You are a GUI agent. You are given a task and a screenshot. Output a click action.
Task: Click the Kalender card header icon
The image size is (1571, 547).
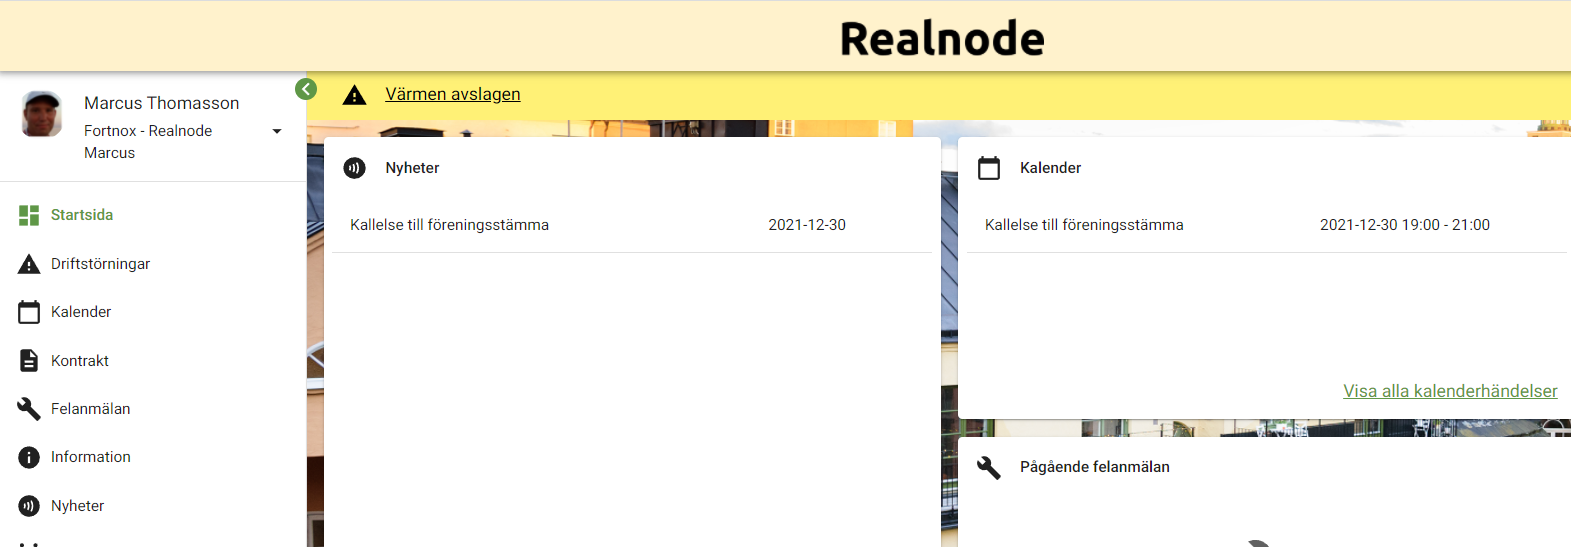pyautogui.click(x=989, y=168)
